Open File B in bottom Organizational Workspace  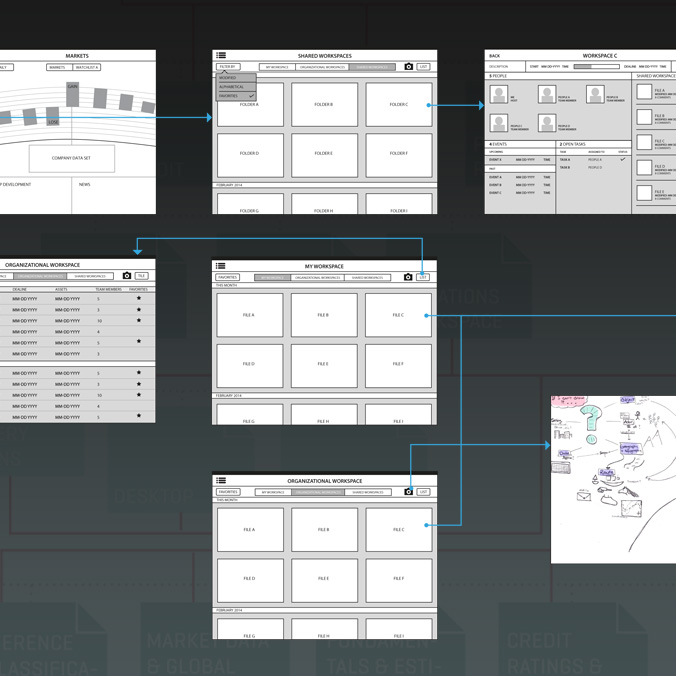324,529
